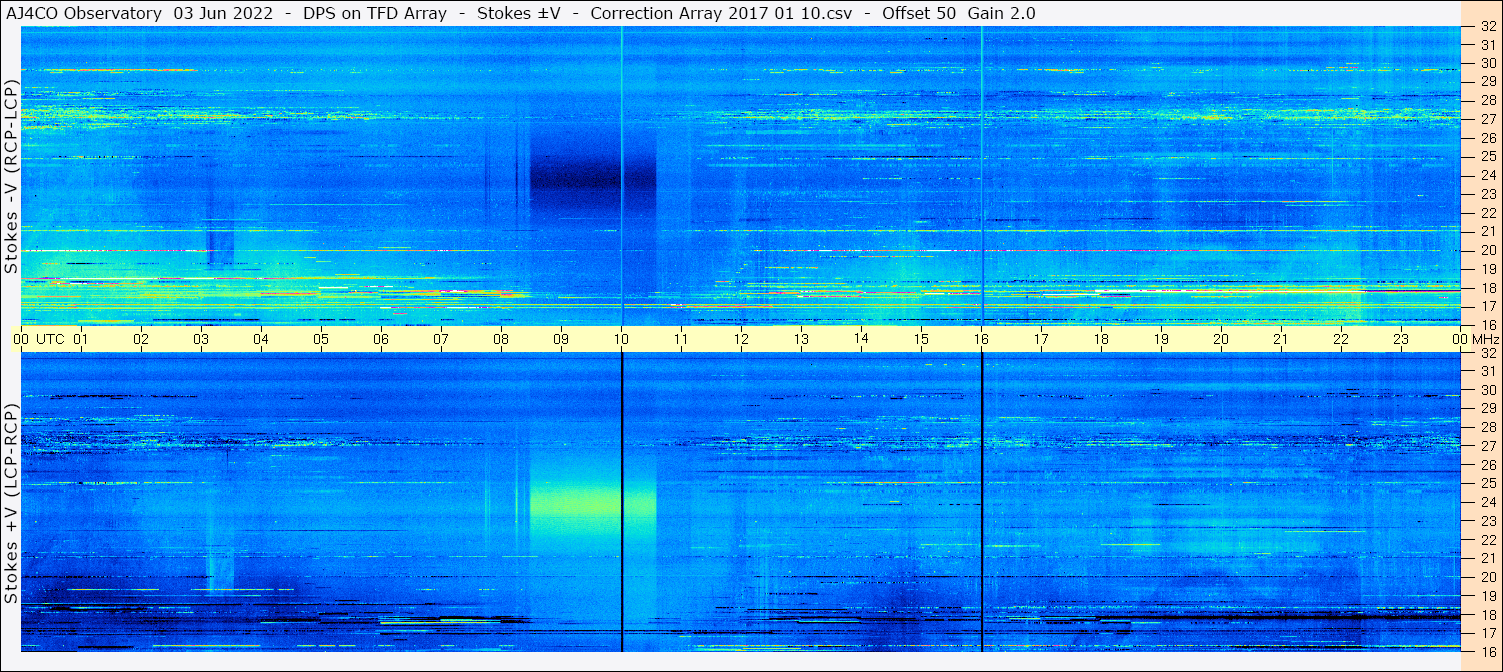Click the 20 hour tick label
The height and width of the screenshot is (672, 1503).
click(1221, 339)
